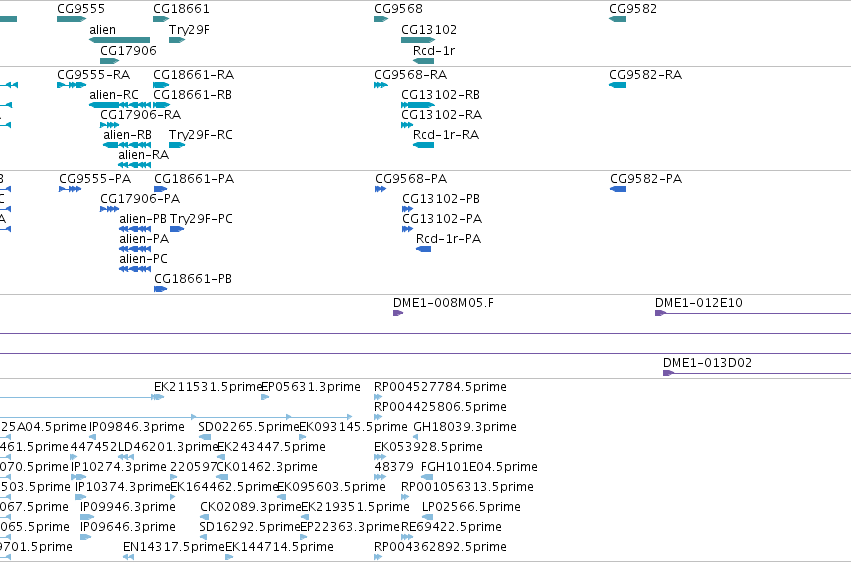Screen dimensions: 851x562
Task: Select transcript Rcd-1r-RA
Action: tap(423, 145)
